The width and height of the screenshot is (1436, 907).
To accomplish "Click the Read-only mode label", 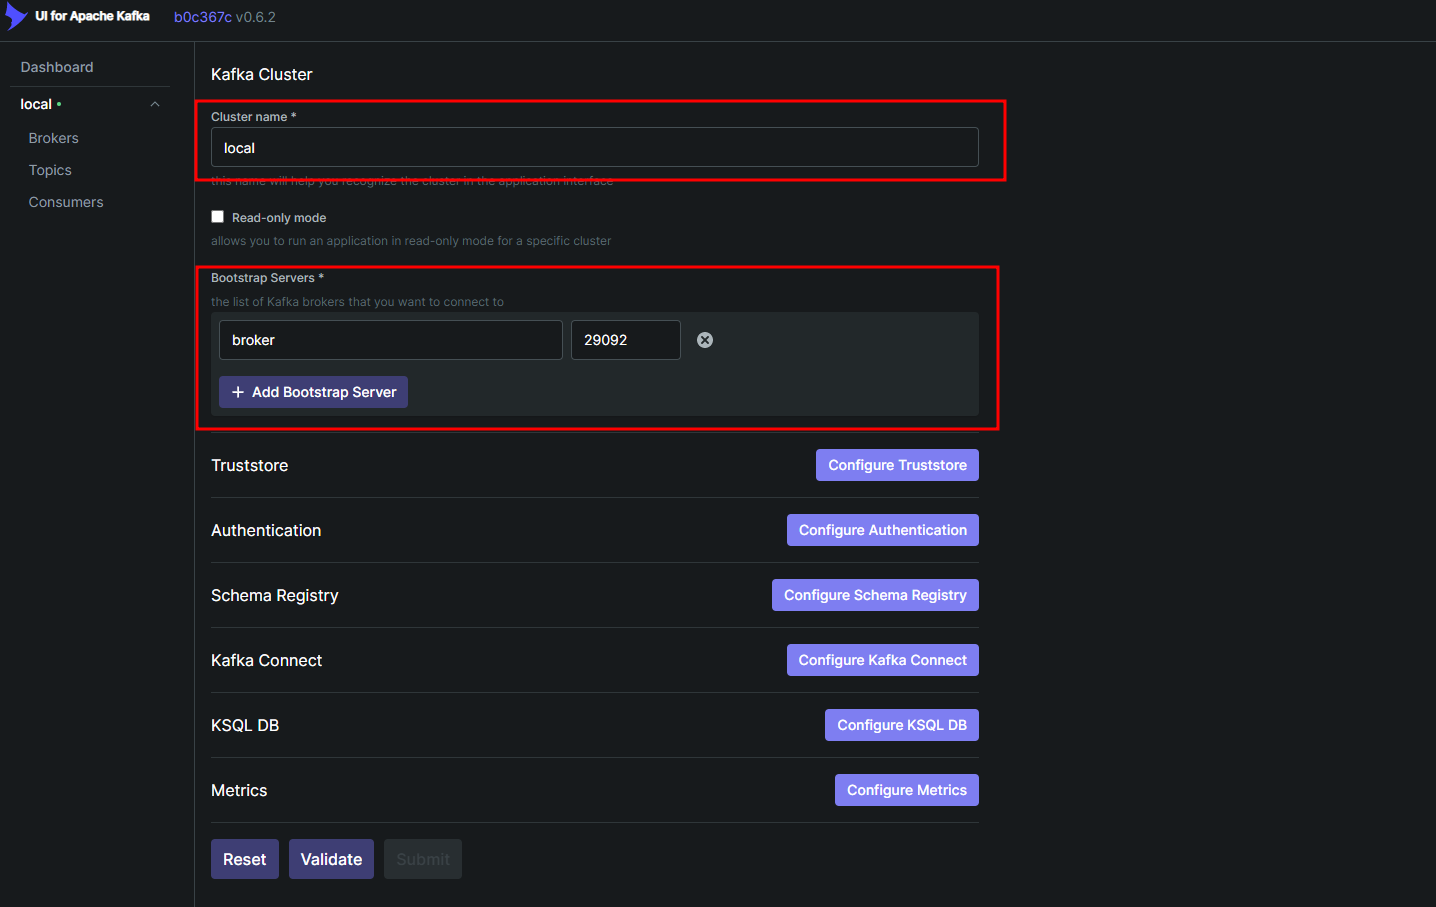I will pos(279,218).
